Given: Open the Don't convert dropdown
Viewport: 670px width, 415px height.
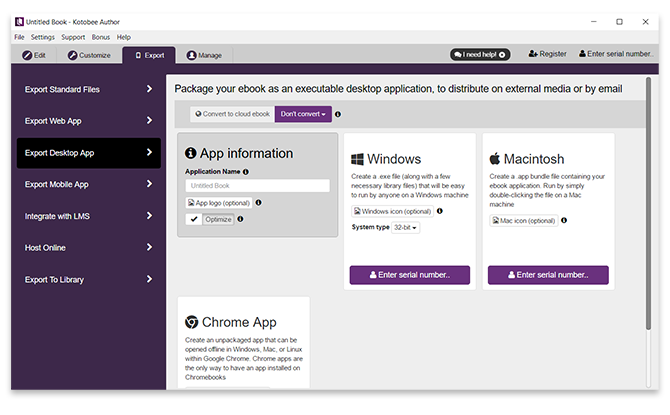Looking at the screenshot, I should point(303,114).
